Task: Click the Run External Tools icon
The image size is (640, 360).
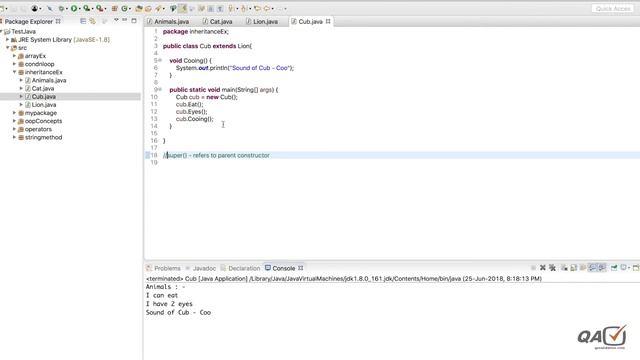Action: coord(99,8)
